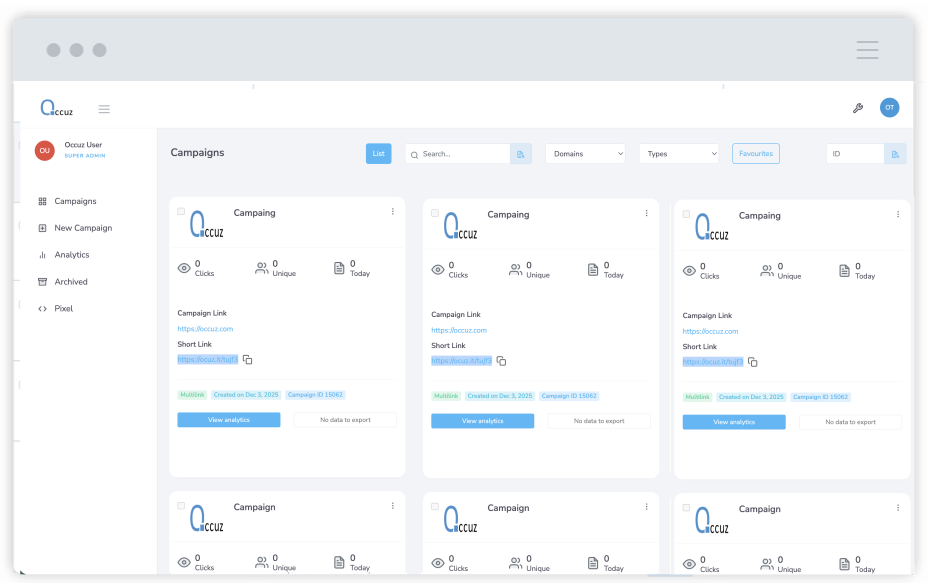Select checkbox on the first Campaing card
Image resolution: width=928 pixels, height=583 pixels.
point(181,212)
